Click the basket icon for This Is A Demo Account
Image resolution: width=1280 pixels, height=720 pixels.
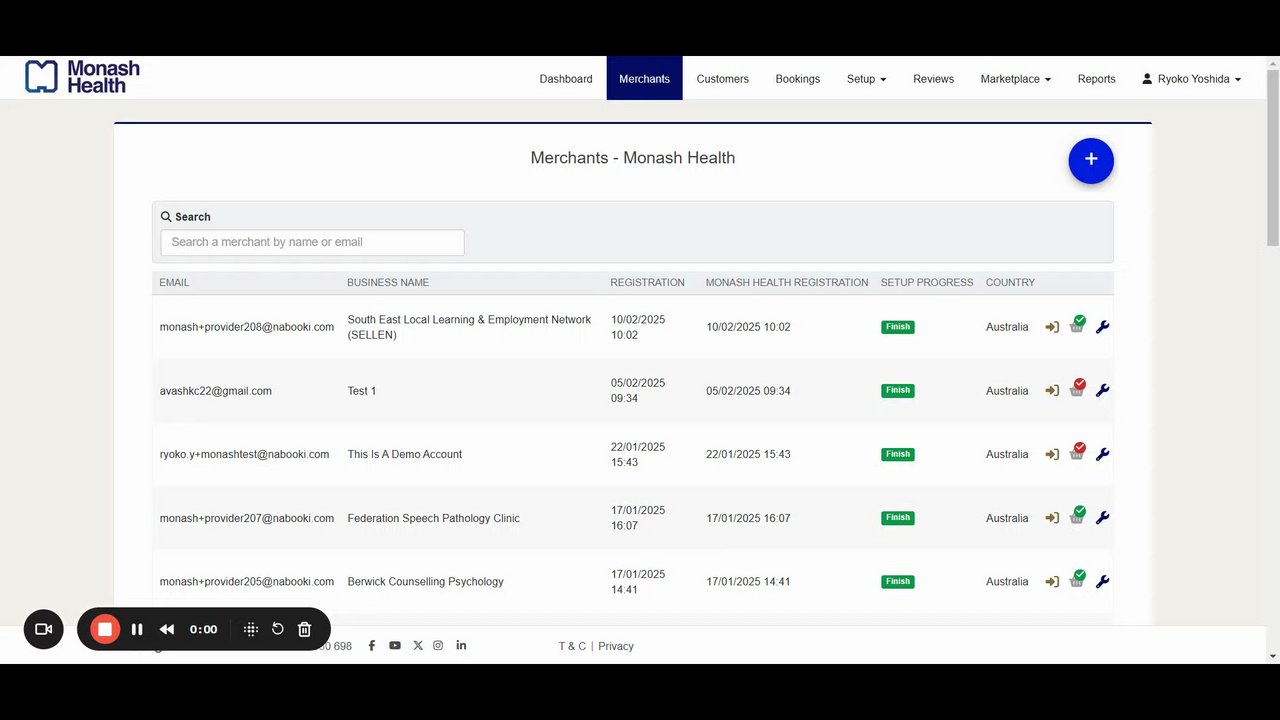(x=1077, y=452)
